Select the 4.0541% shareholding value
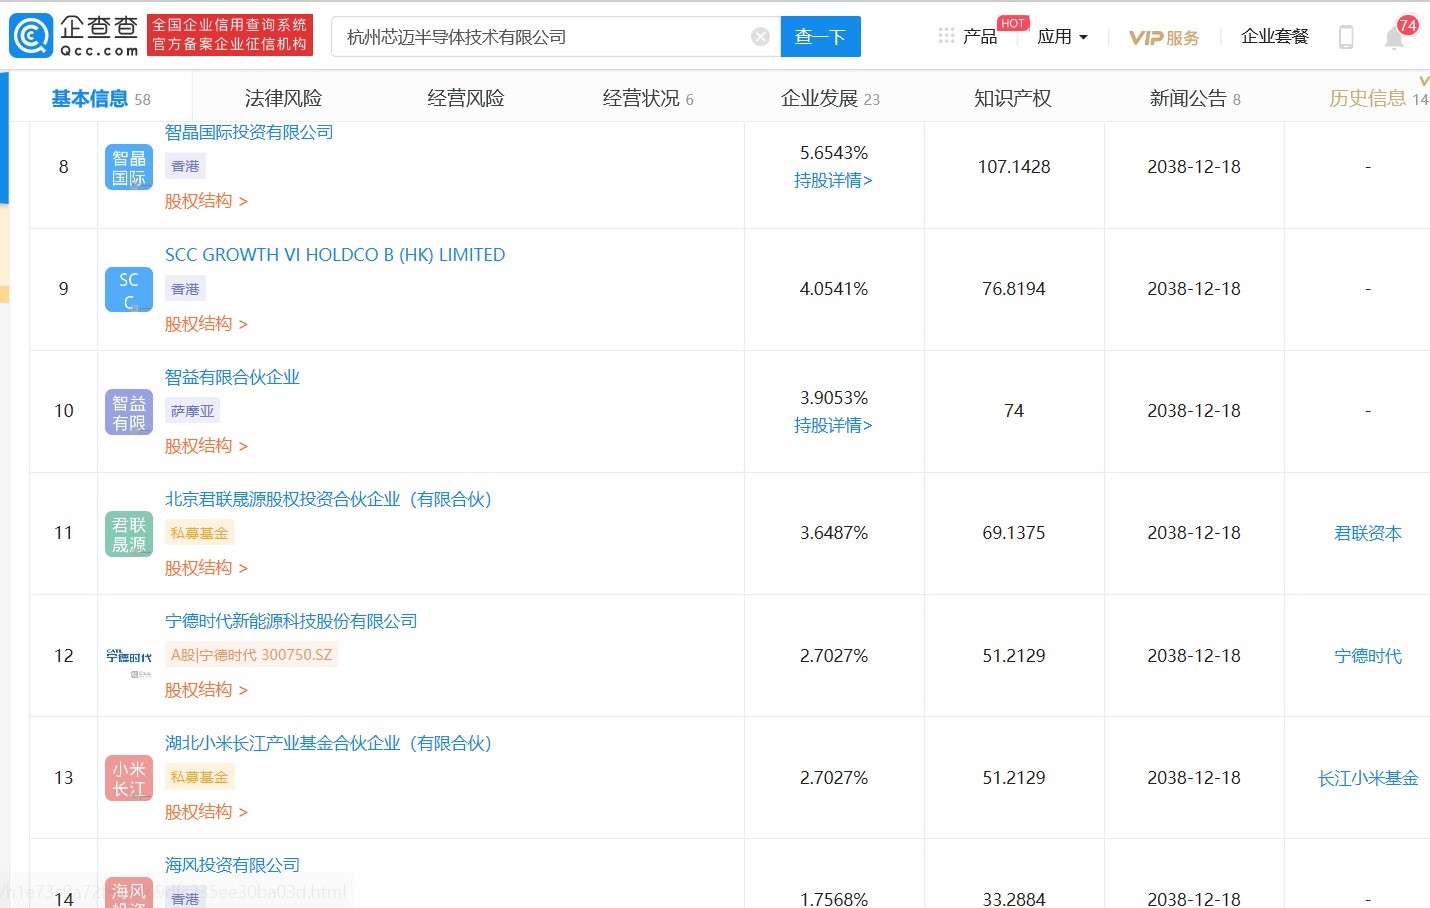Viewport: 1430px width, 908px height. 834,289
